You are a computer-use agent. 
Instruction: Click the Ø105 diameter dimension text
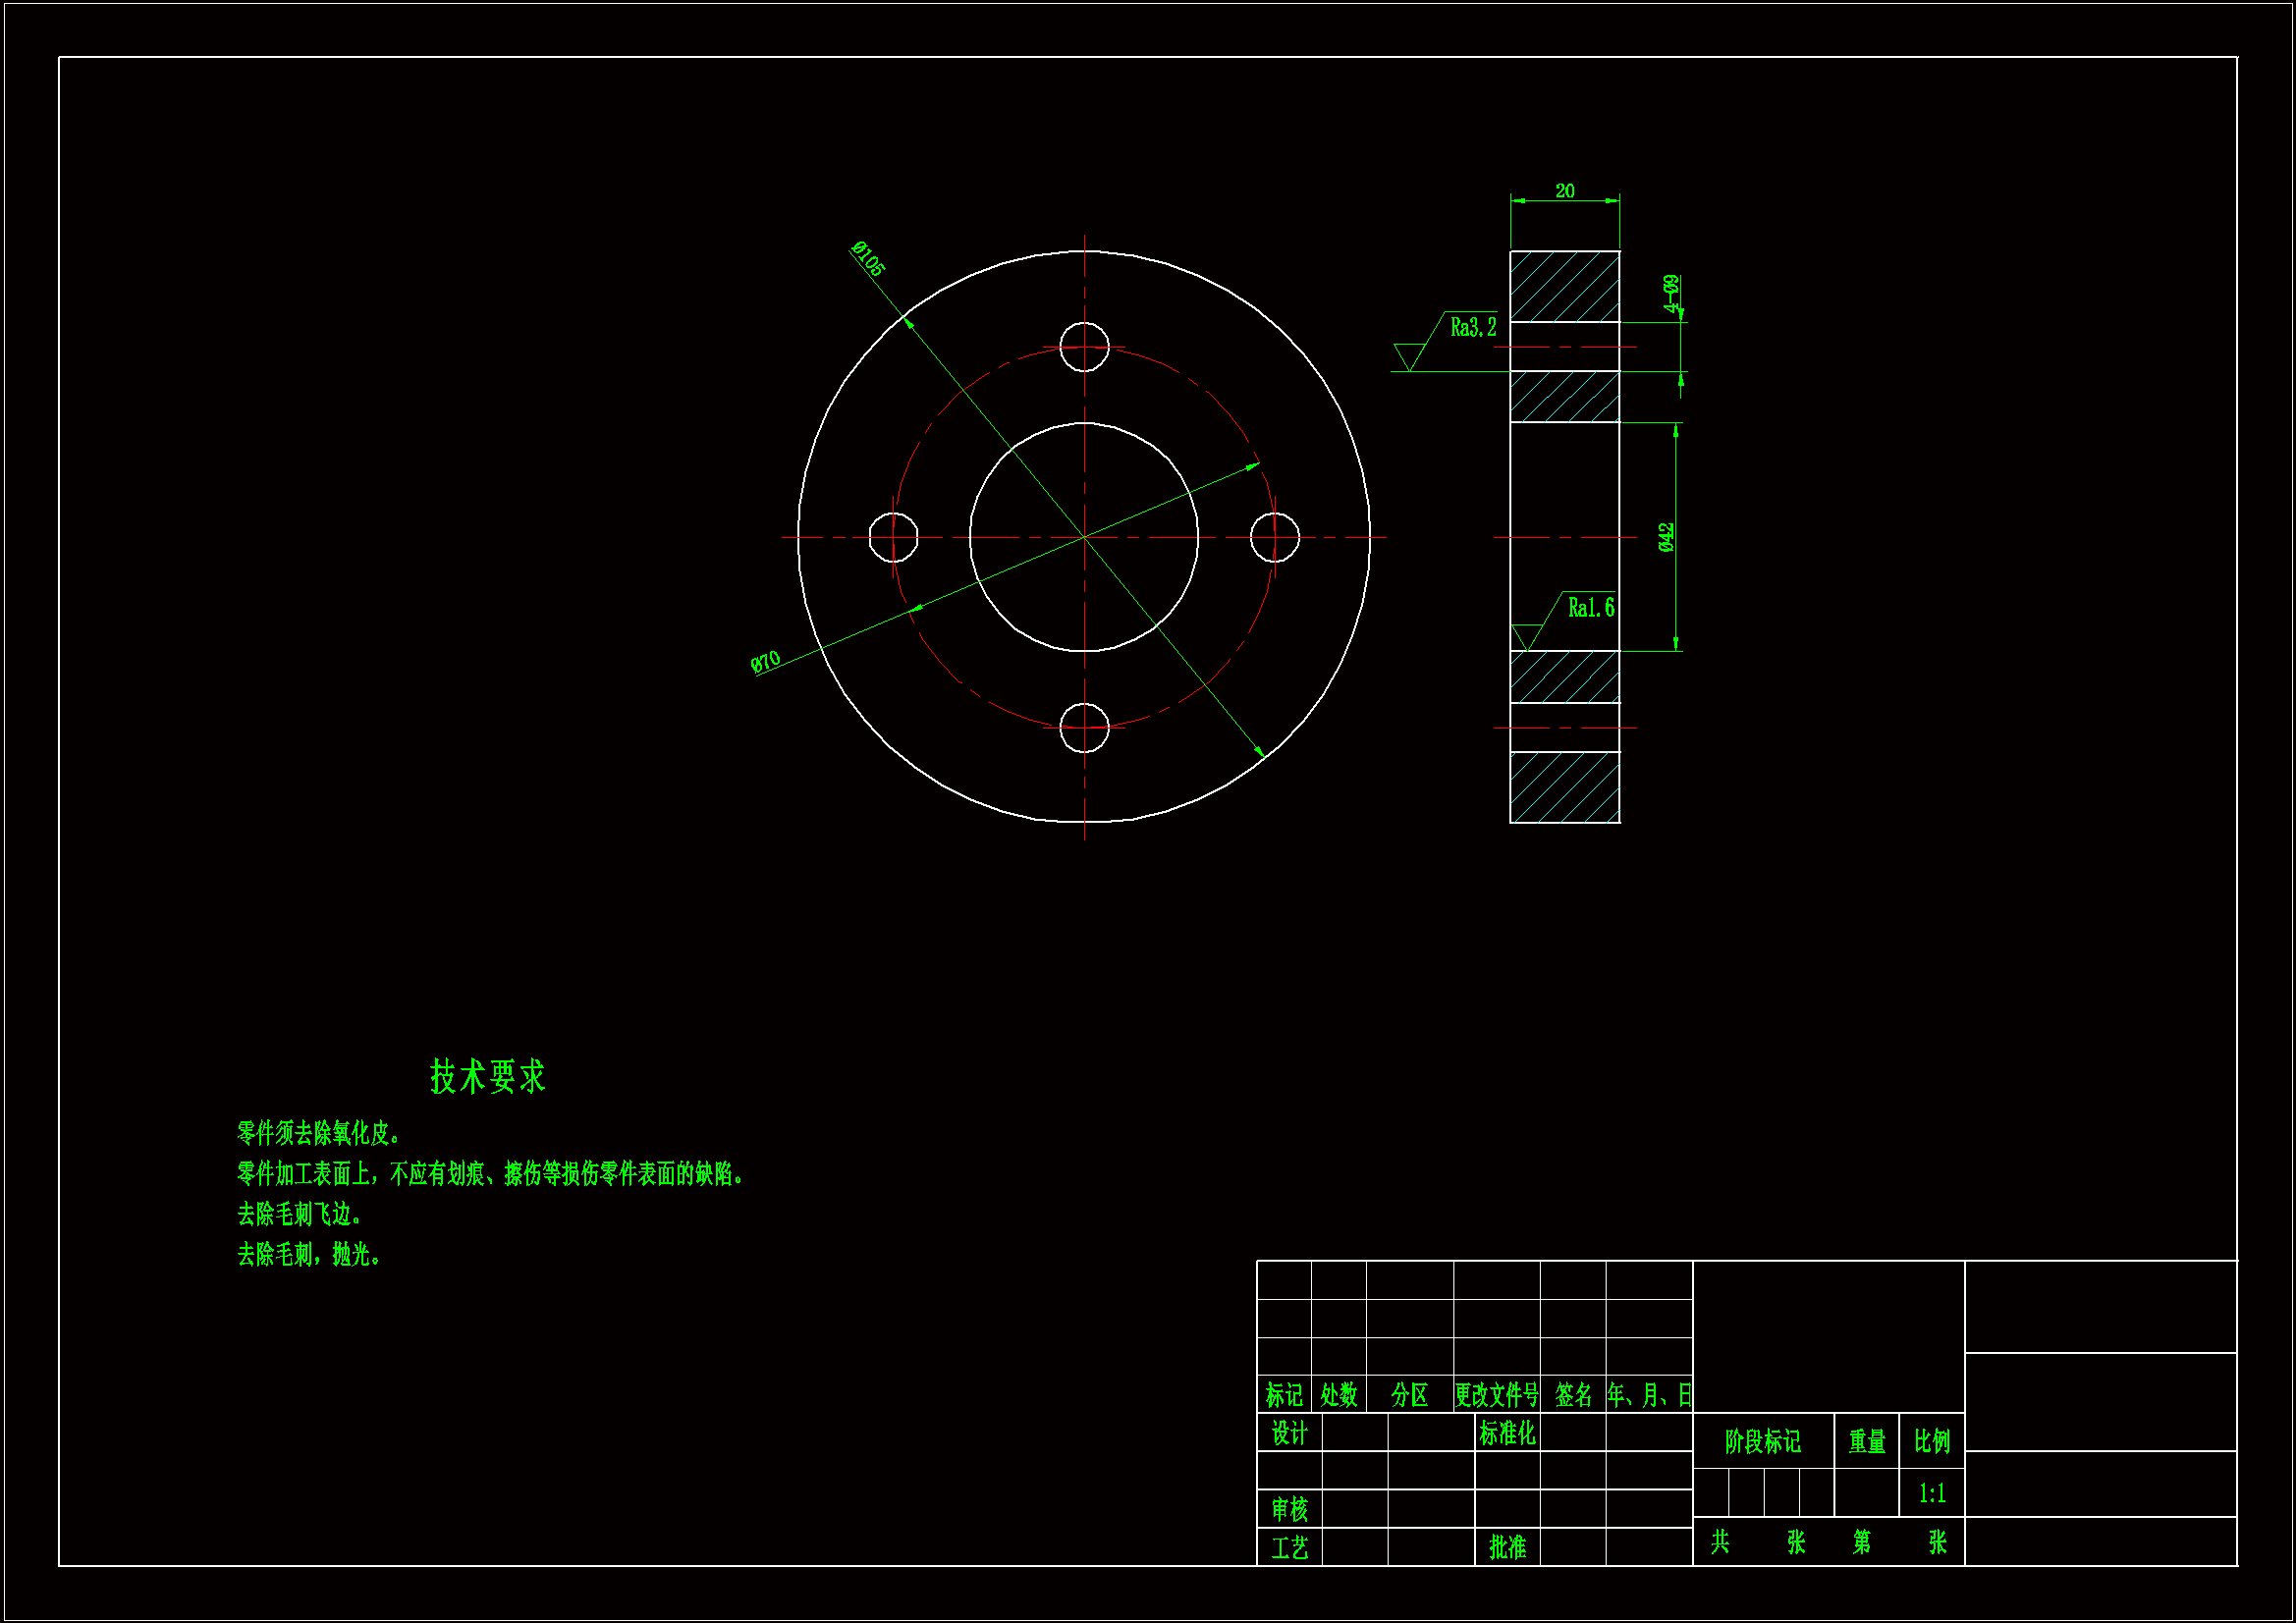click(868, 259)
